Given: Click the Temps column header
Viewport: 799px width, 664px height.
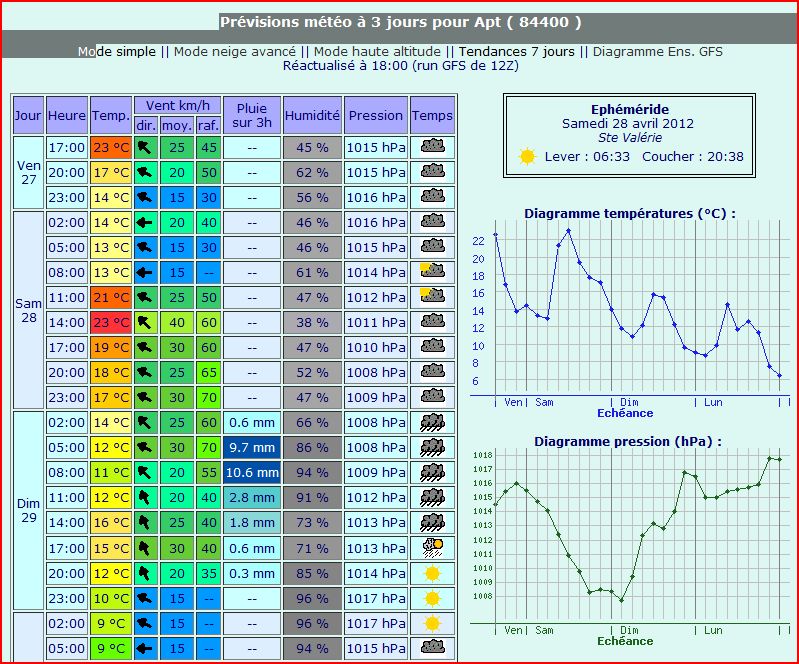Looking at the screenshot, I should (x=432, y=115).
